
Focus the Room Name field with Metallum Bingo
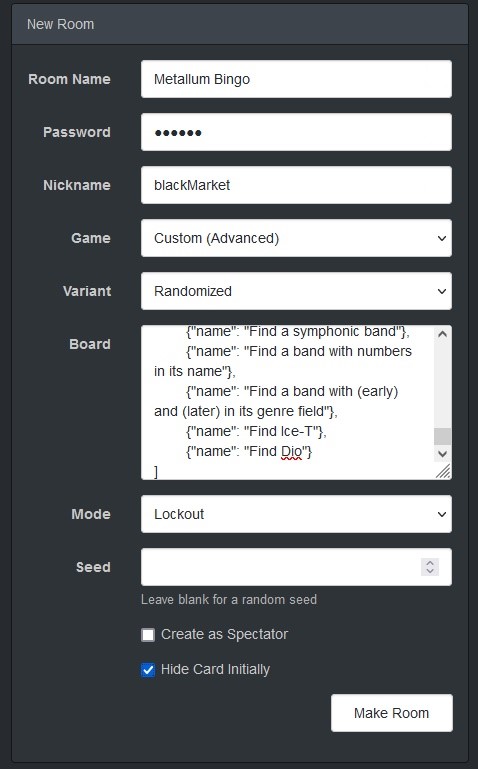point(296,79)
